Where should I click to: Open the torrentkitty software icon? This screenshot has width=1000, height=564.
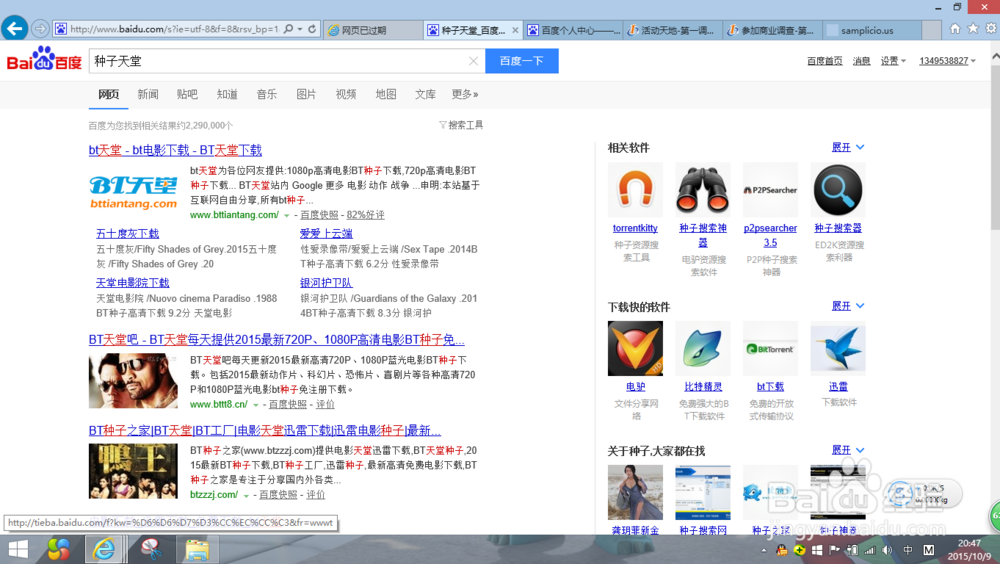[635, 189]
